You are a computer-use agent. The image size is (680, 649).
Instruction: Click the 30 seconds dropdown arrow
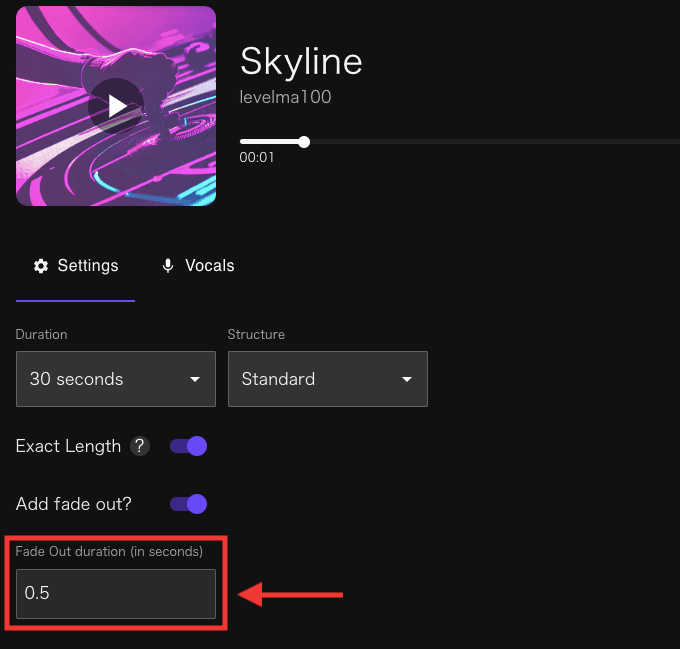[x=195, y=379]
